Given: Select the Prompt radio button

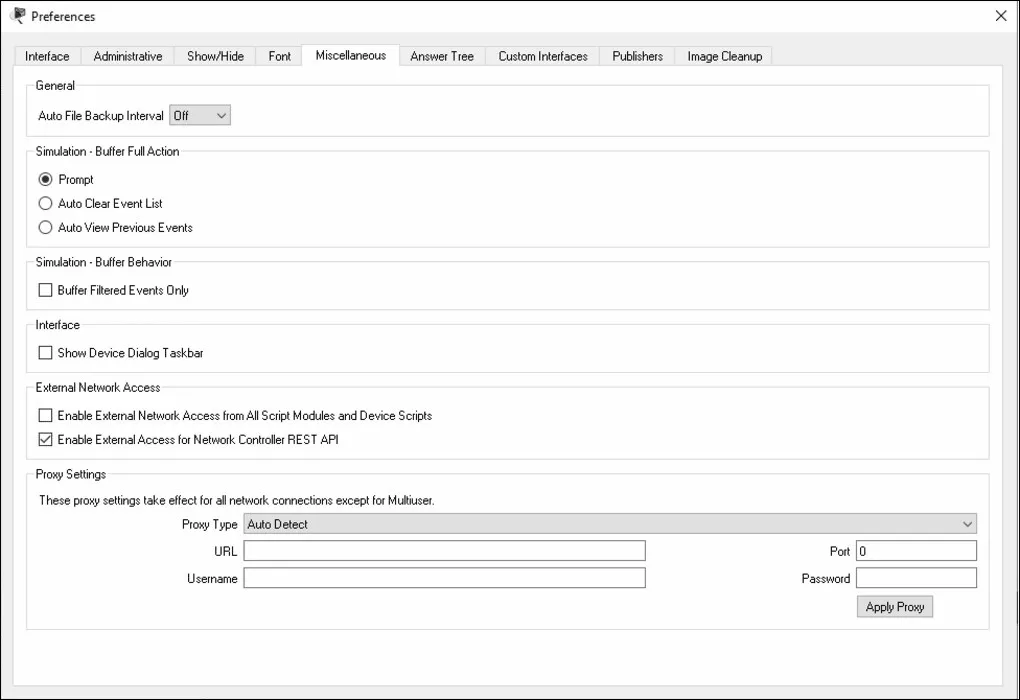Looking at the screenshot, I should (45, 180).
